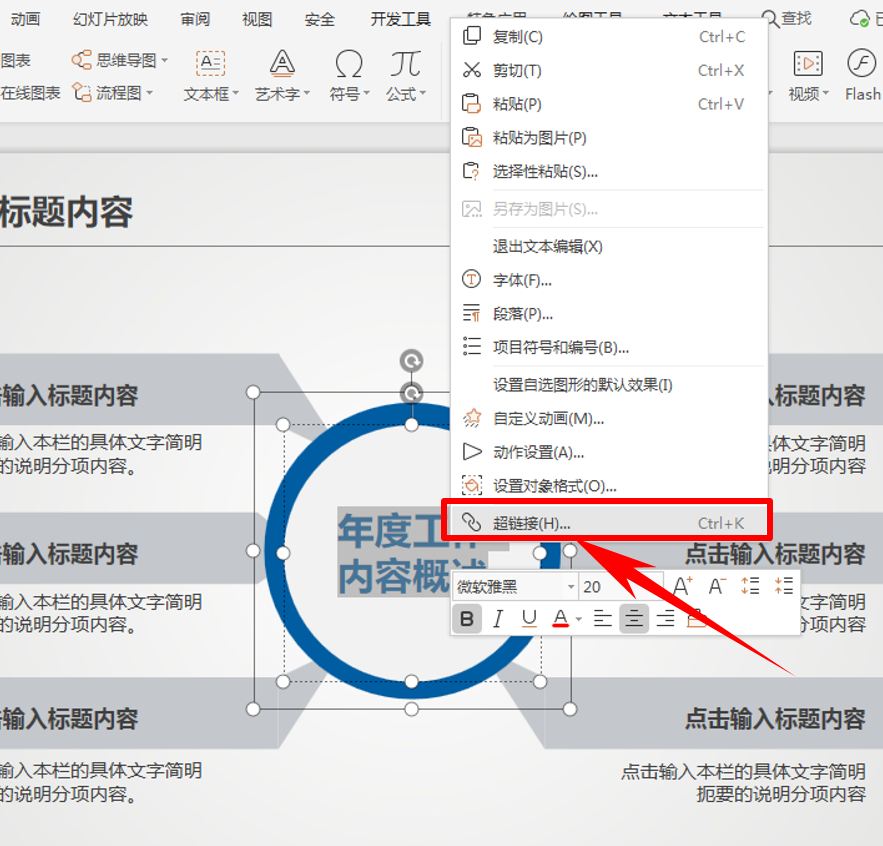
Task: Align text left in mini toolbar
Action: pos(603,618)
